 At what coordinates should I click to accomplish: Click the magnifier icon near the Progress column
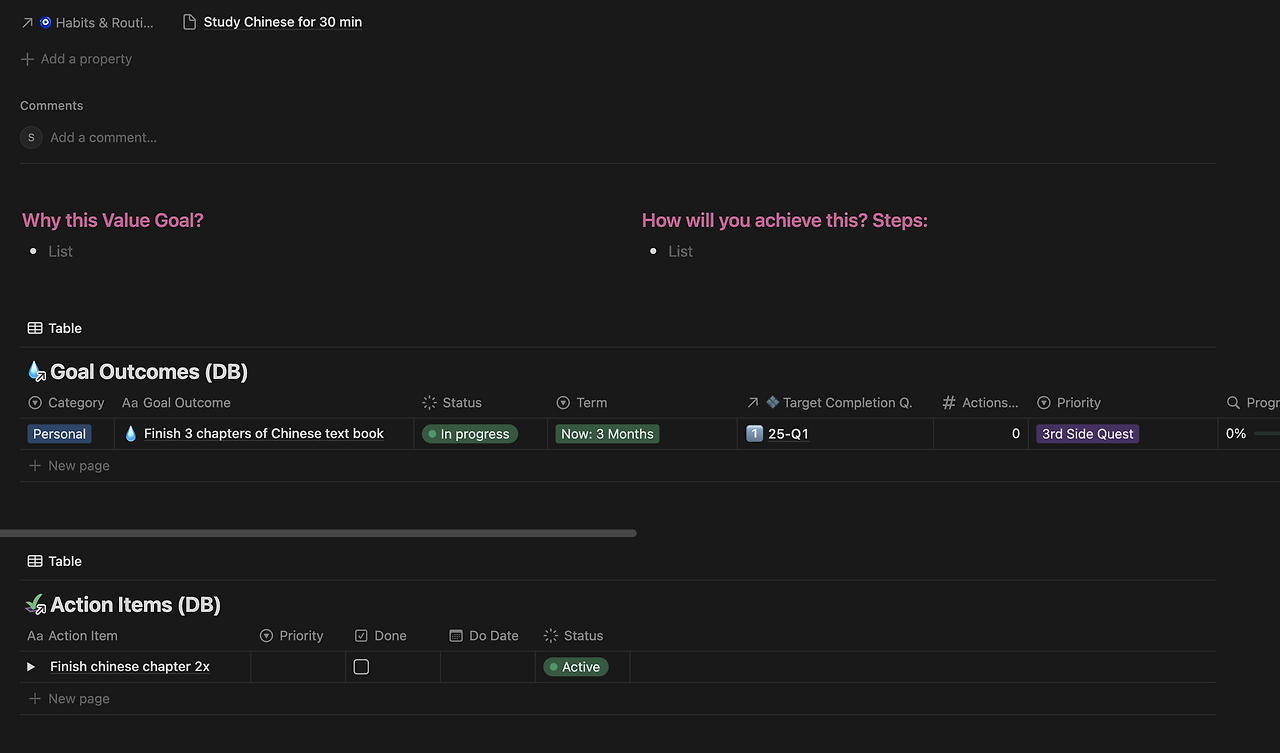tap(1233, 402)
